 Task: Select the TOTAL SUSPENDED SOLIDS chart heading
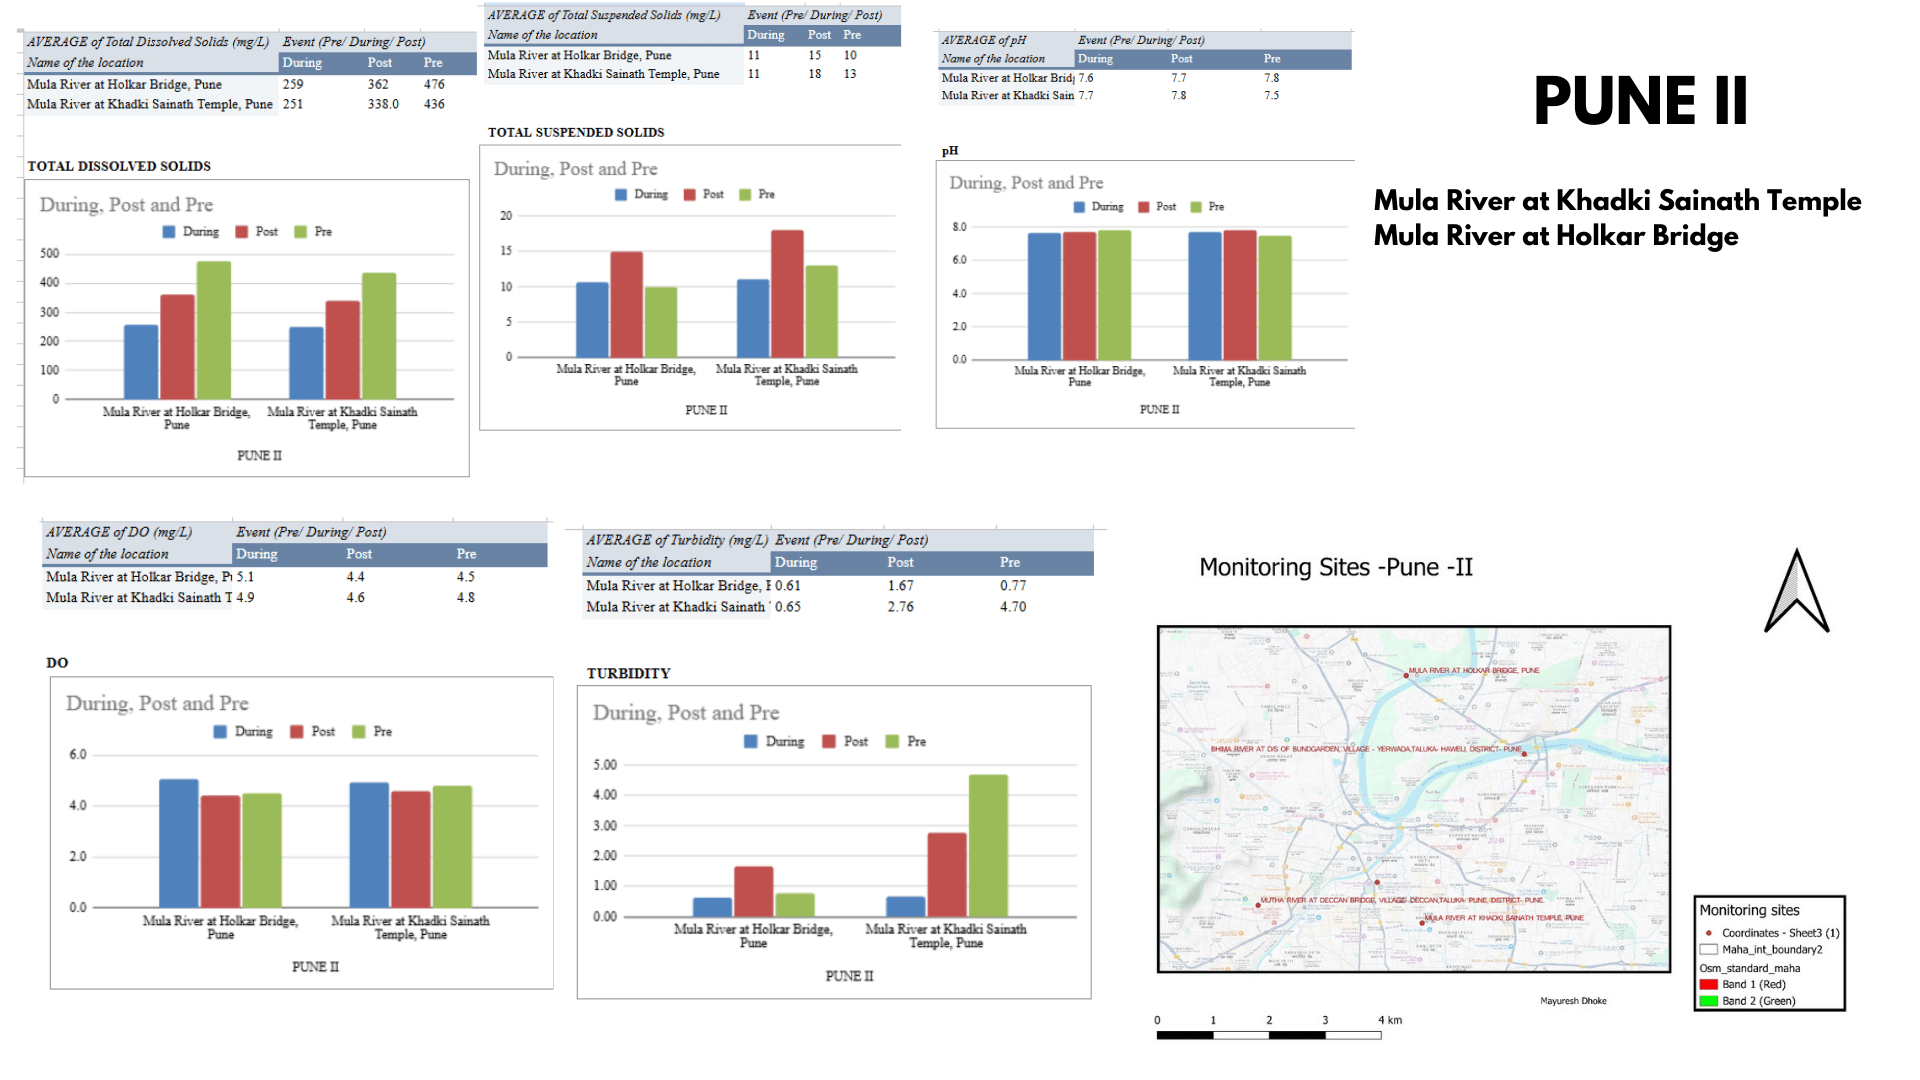click(x=576, y=133)
